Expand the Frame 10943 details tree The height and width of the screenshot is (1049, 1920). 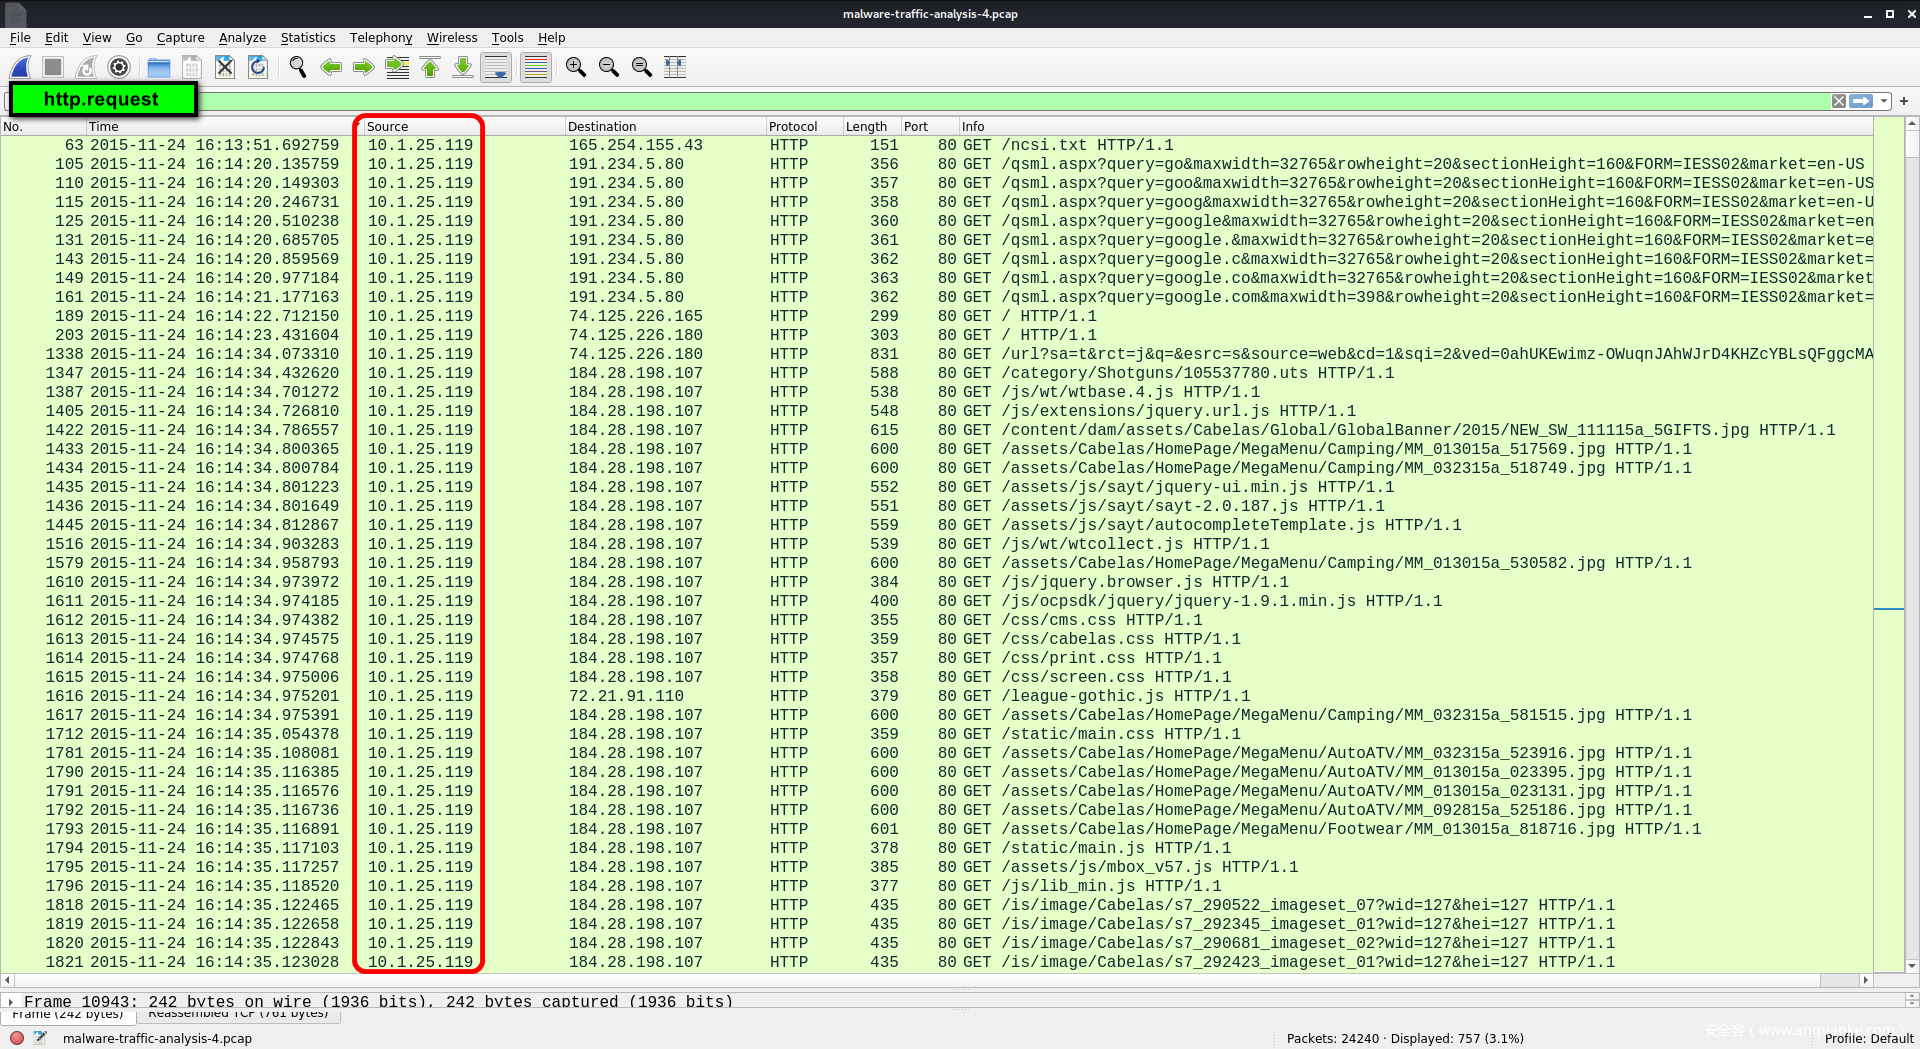coord(11,1001)
